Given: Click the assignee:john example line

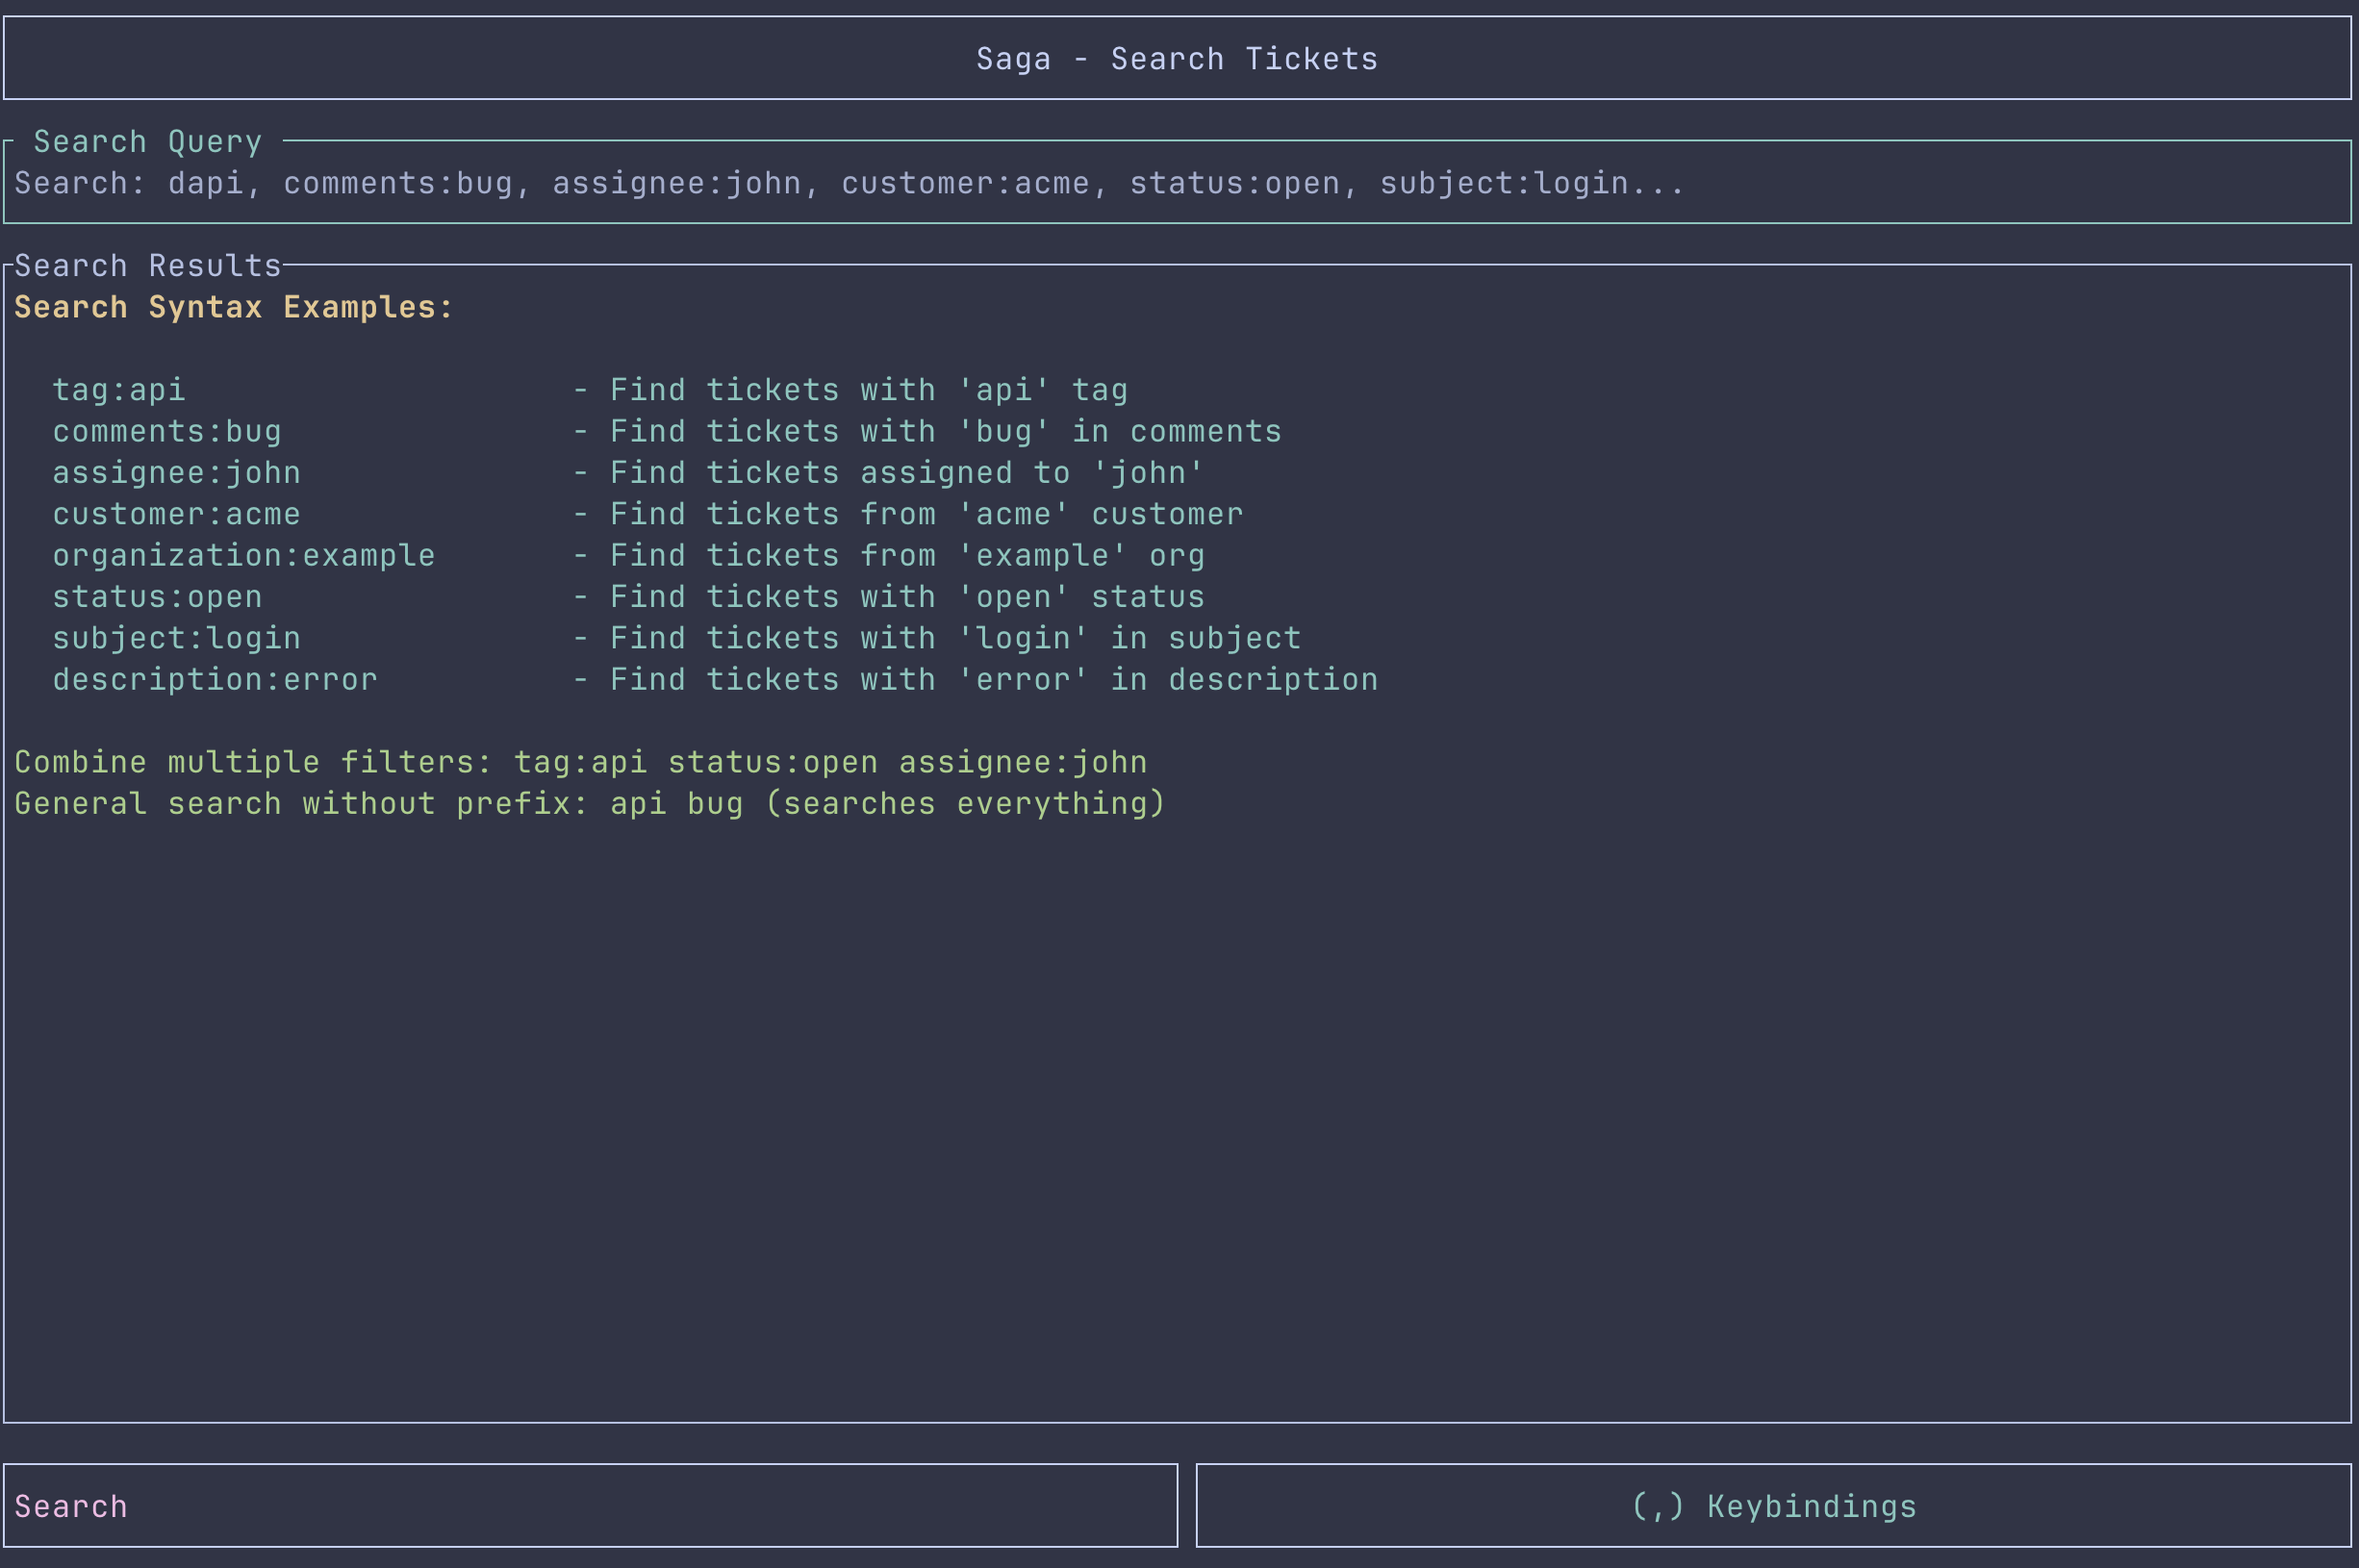Looking at the screenshot, I should click(176, 471).
